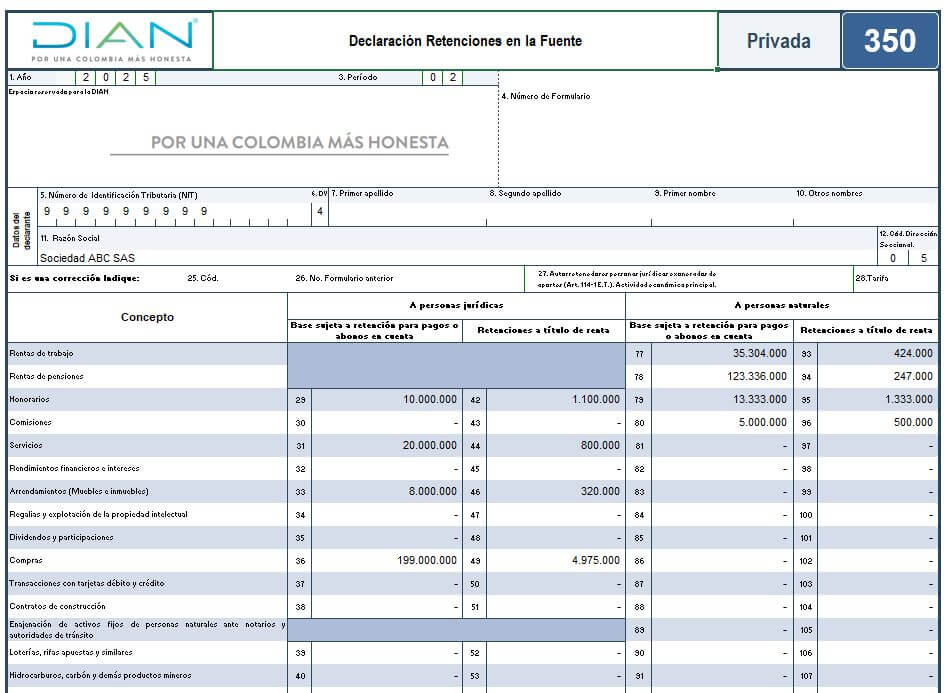The image size is (947, 693).
Task: Click the DIAN logo image
Action: click(x=115, y=40)
